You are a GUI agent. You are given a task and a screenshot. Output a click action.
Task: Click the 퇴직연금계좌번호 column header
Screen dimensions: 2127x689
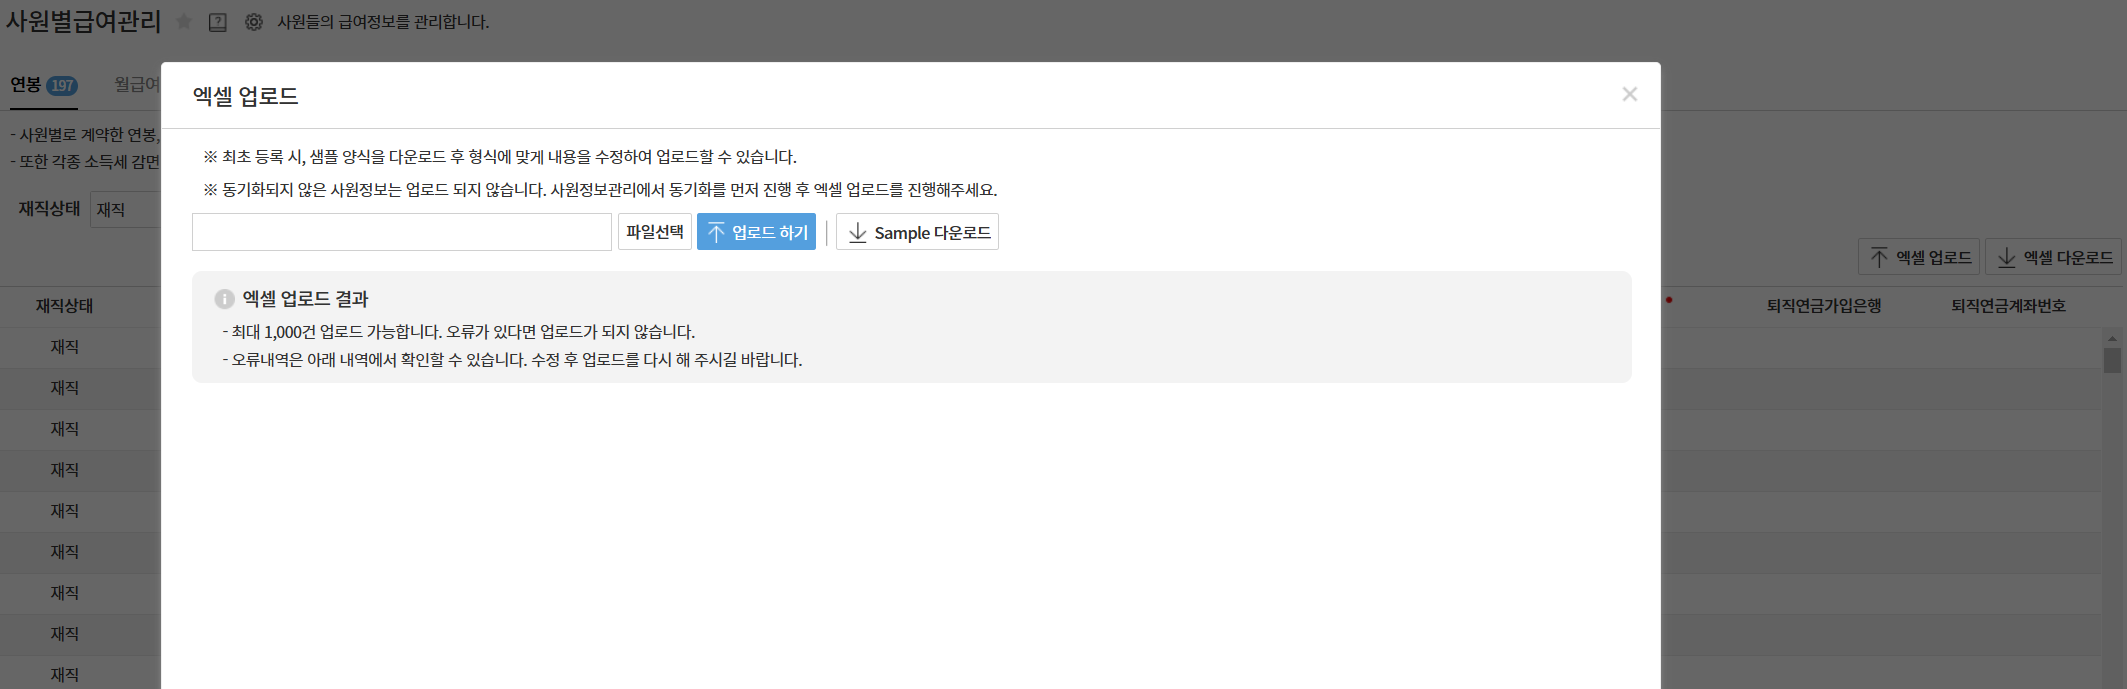[x=2008, y=306]
